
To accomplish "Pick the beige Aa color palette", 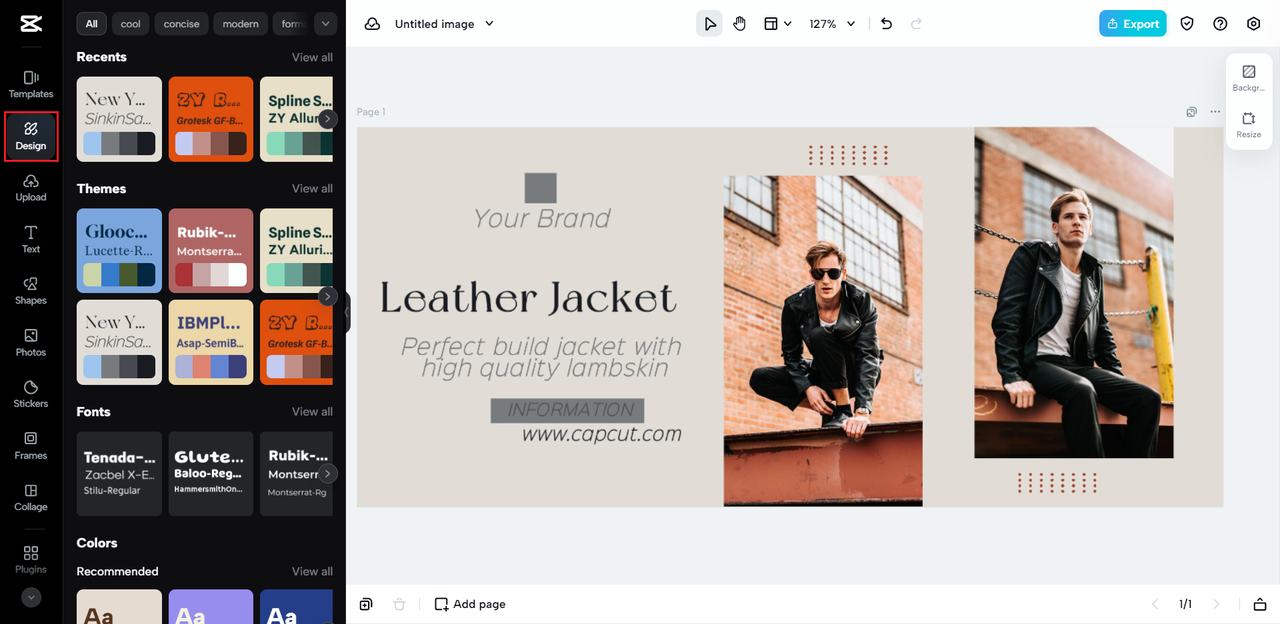I will tap(119, 607).
